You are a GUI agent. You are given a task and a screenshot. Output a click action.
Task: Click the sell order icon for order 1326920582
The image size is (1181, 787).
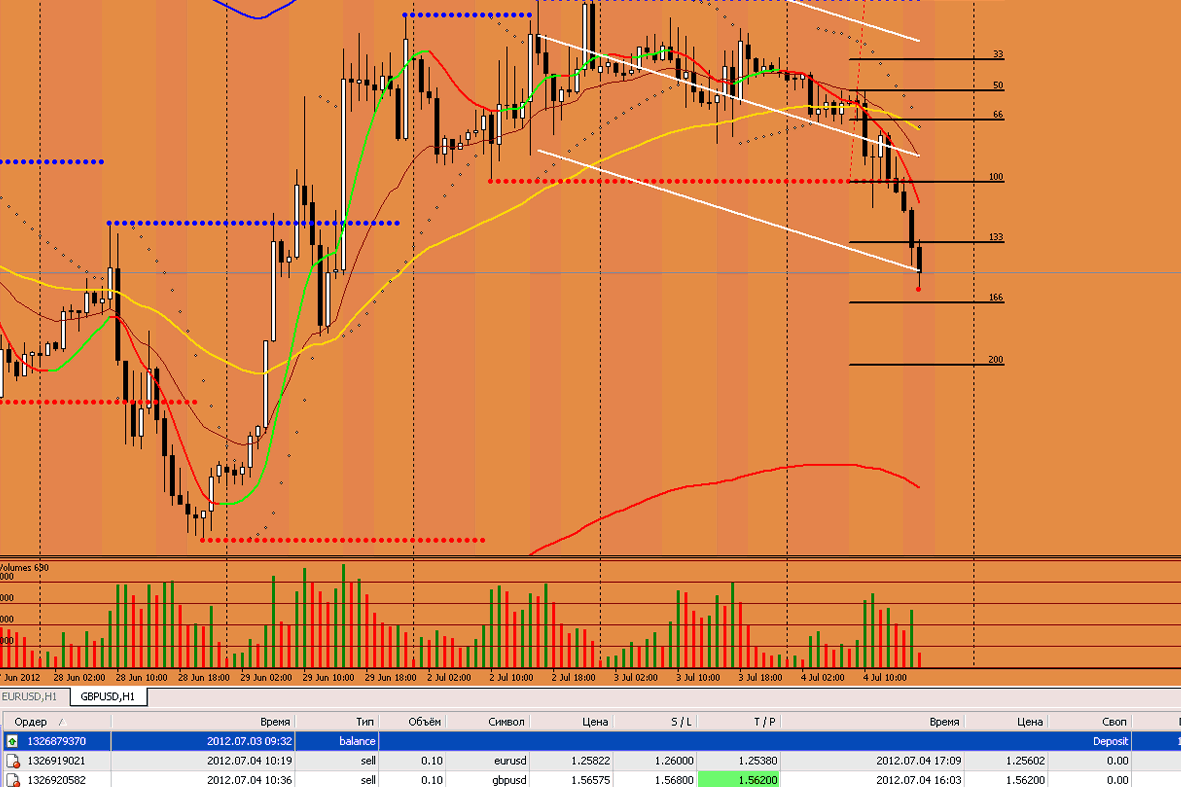[x=12, y=780]
